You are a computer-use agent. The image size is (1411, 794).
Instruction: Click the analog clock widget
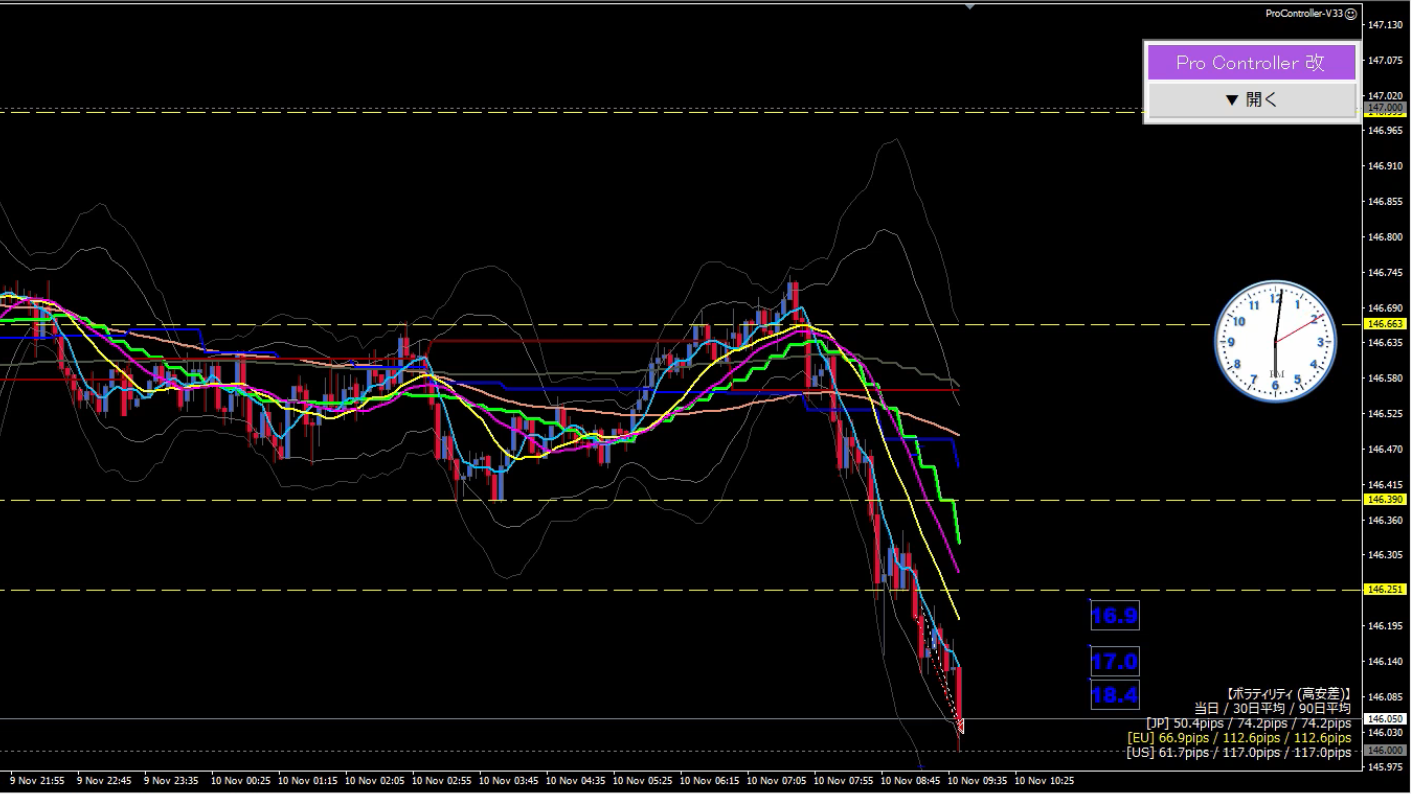tap(1275, 342)
